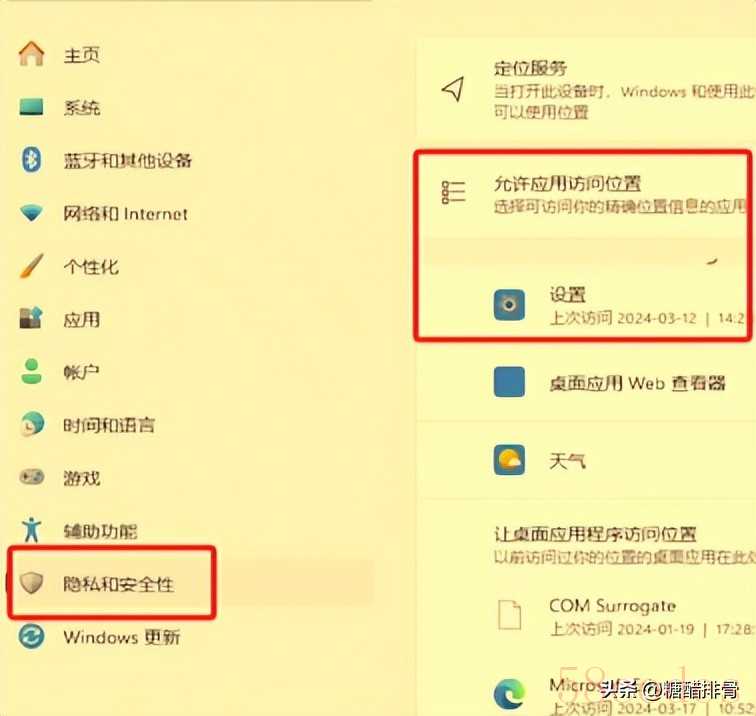Click the location services arrow icon
The width and height of the screenshot is (756, 716).
tap(453, 89)
